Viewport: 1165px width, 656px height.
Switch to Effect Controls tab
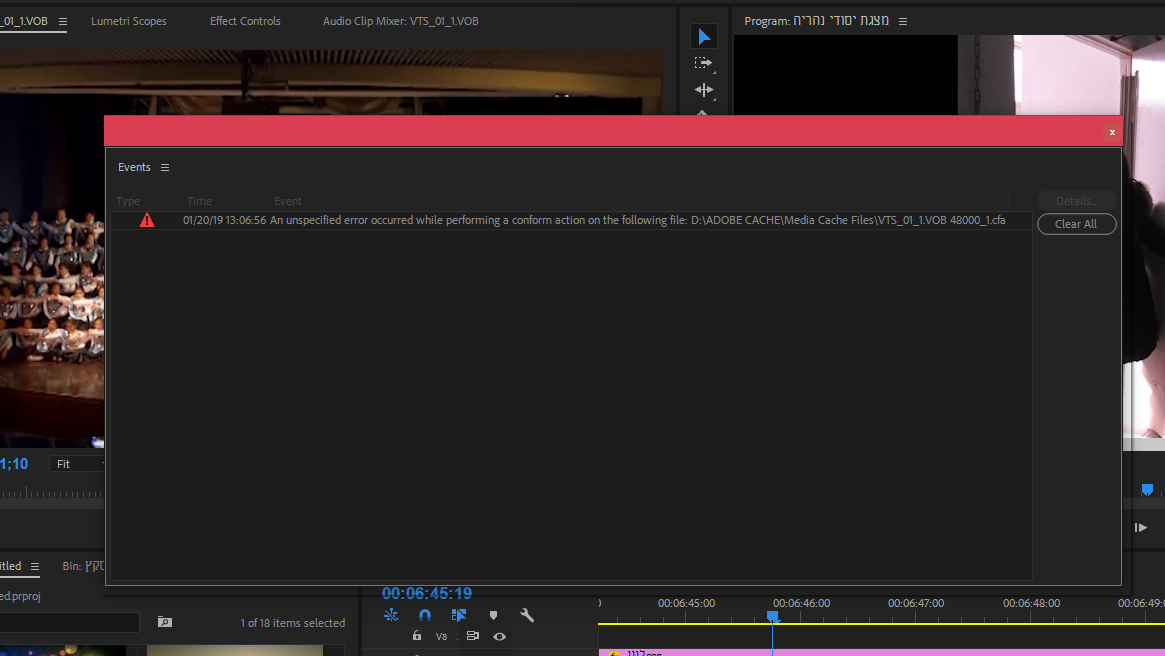[245, 21]
